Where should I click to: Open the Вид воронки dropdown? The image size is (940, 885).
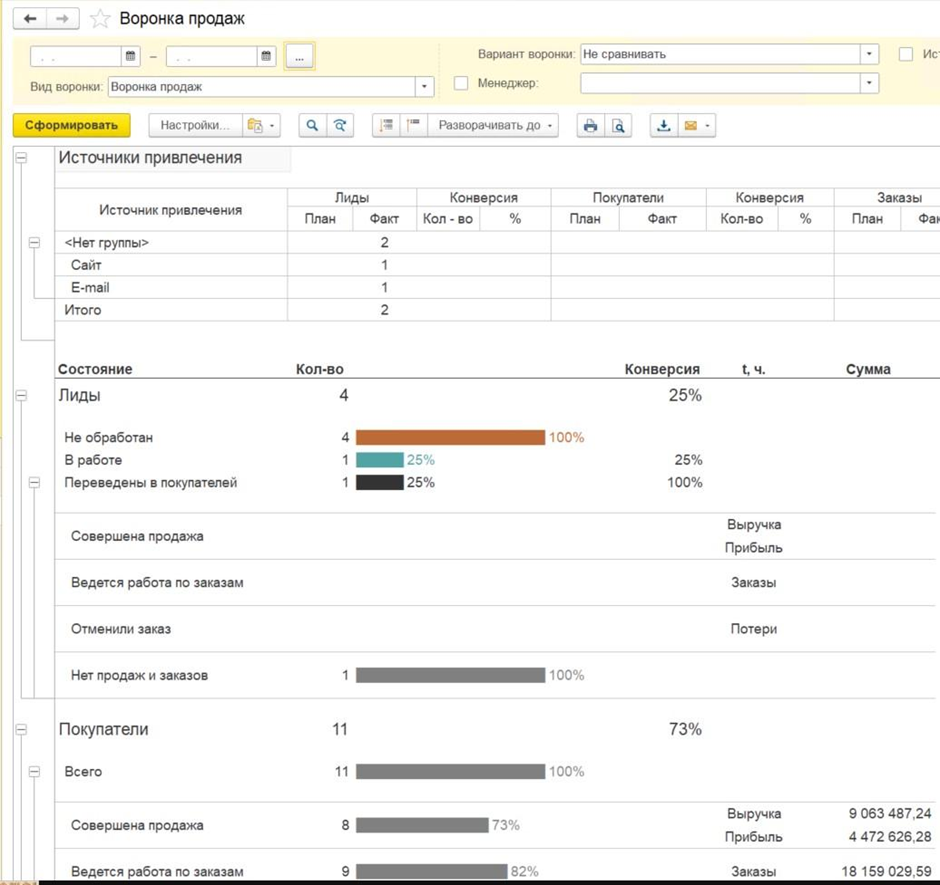click(x=424, y=87)
